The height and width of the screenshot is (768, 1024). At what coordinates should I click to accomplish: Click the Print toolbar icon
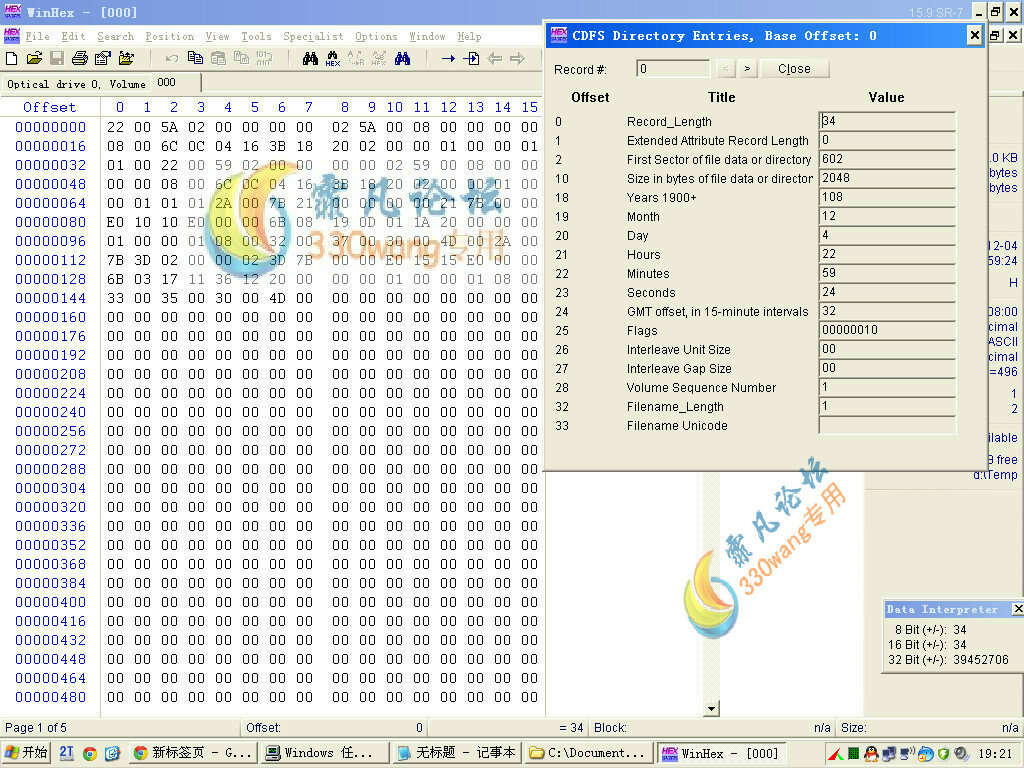coord(80,59)
